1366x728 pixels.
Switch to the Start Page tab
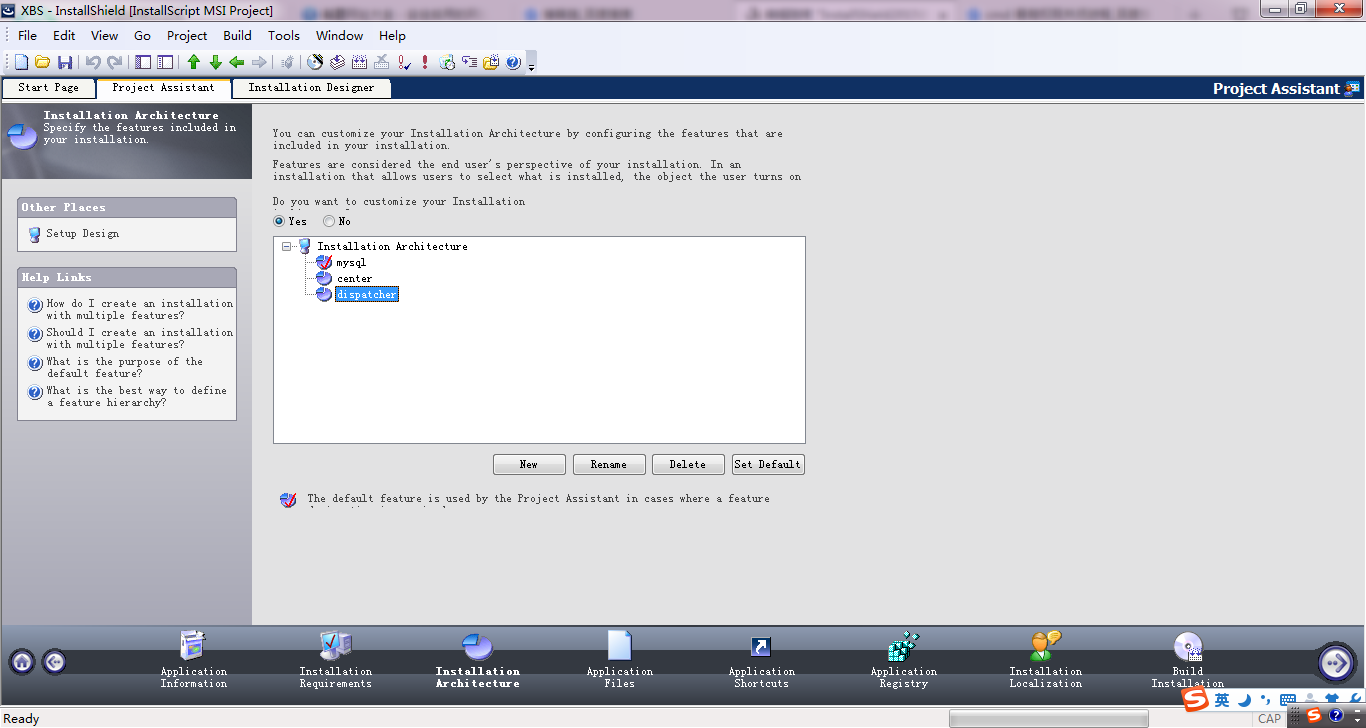[48, 88]
